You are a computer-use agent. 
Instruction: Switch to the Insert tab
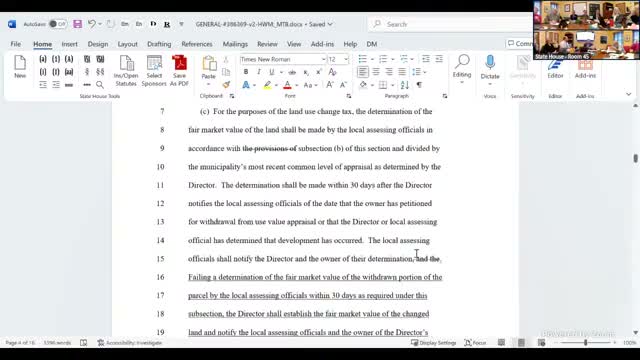[x=69, y=44]
